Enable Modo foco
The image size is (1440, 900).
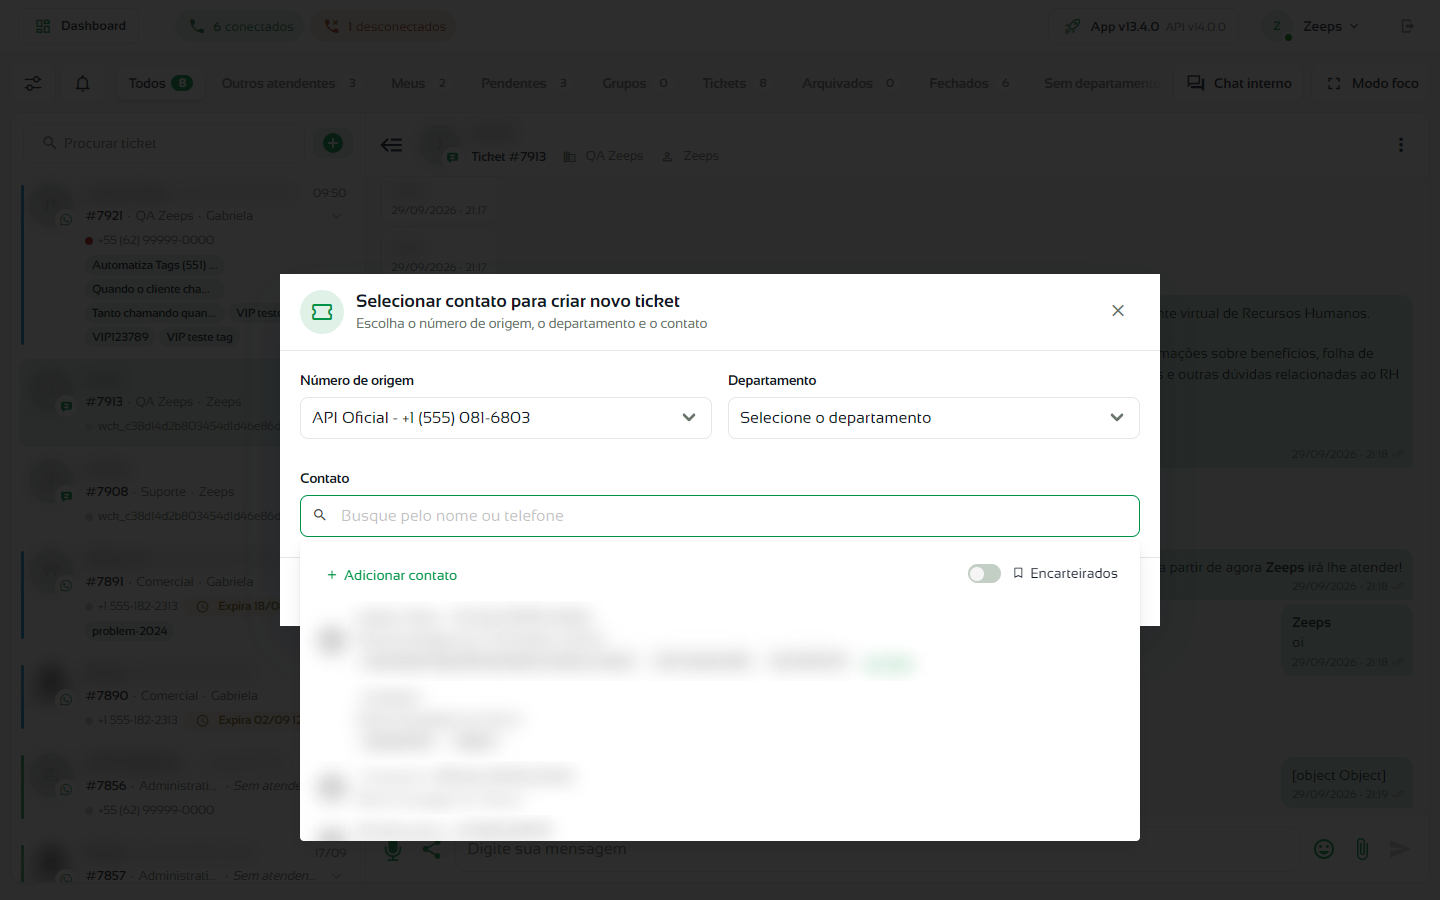(x=1373, y=83)
